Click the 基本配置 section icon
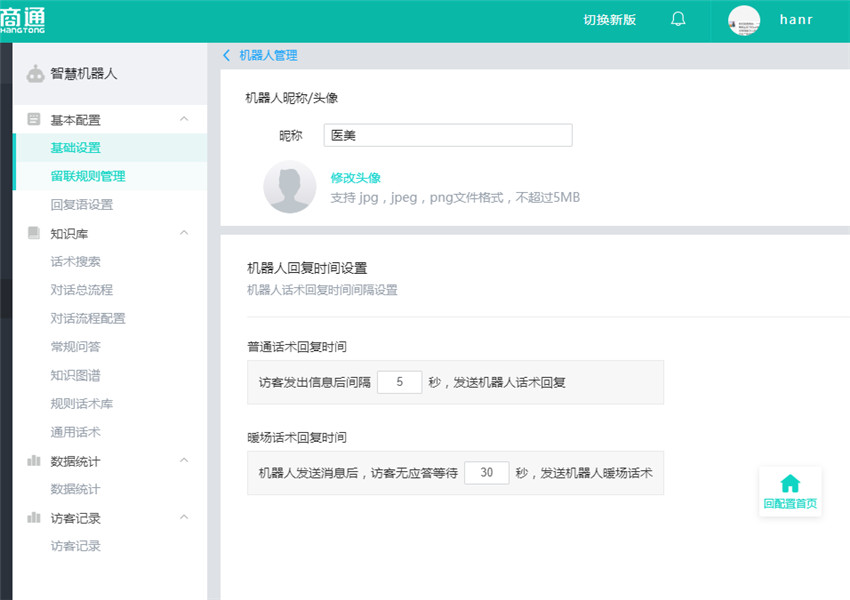The height and width of the screenshot is (600, 850). tap(34, 120)
